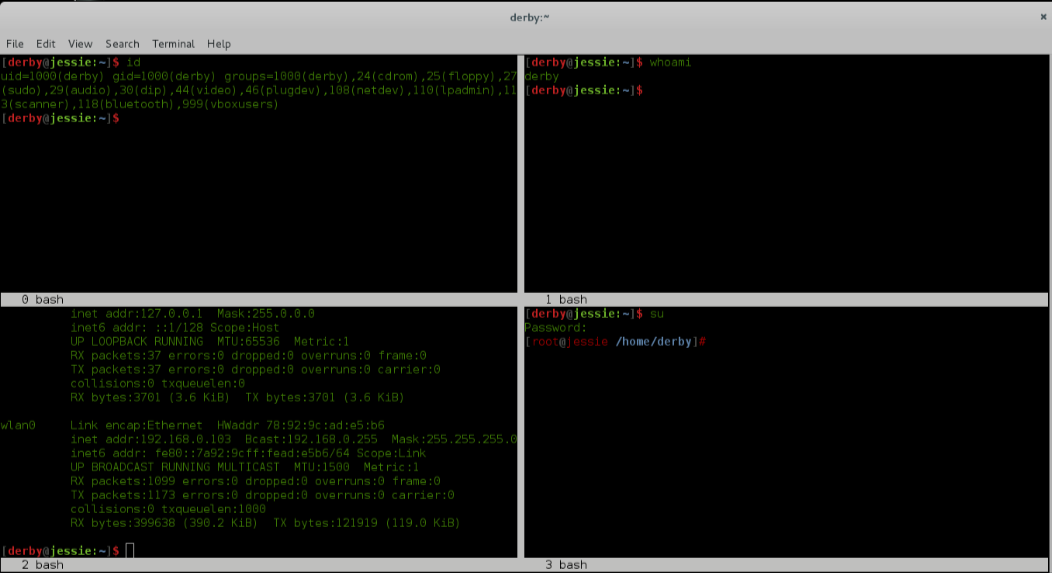
Task: Click the 'collisions:0 txqueuelen:1000' line
Action: pyautogui.click(x=168, y=509)
